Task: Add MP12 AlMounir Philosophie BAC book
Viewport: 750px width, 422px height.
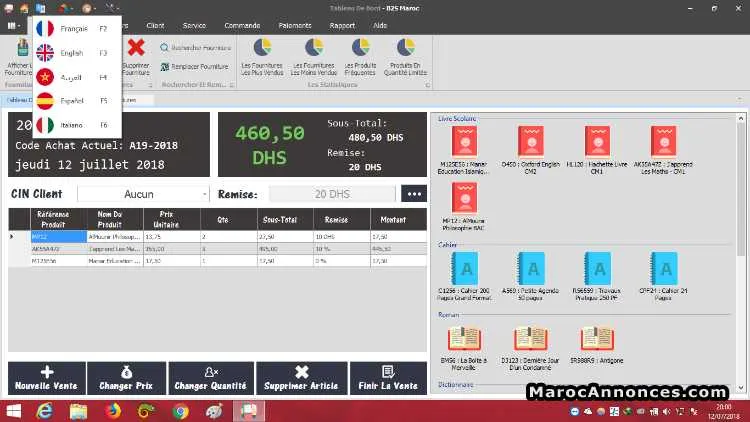Action: (x=464, y=206)
